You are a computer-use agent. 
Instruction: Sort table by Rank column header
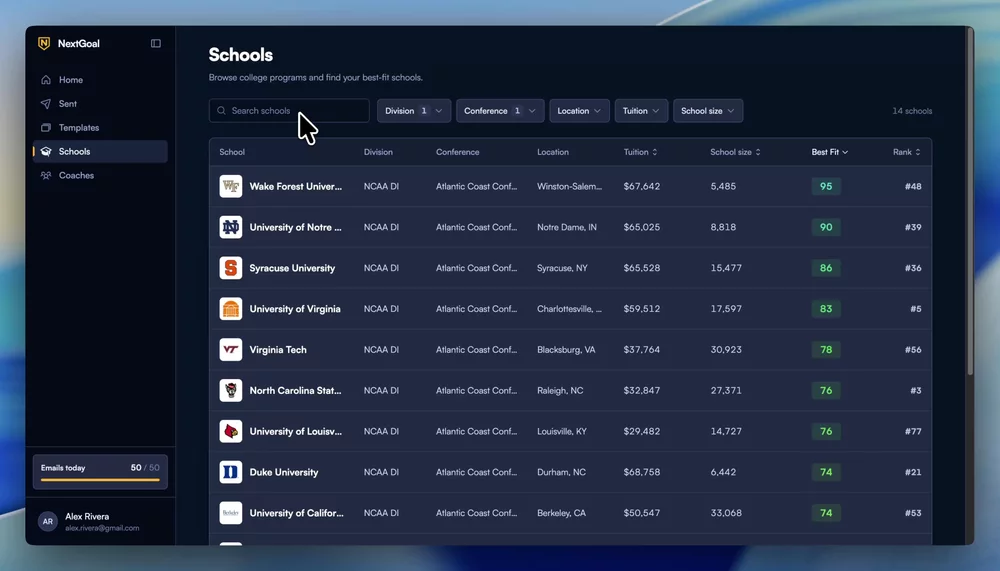(x=907, y=152)
